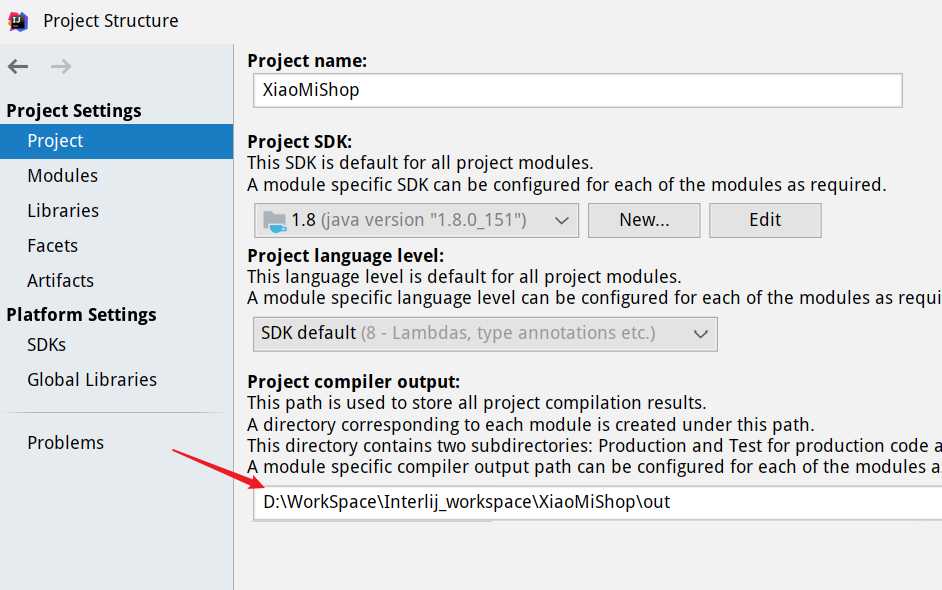Image resolution: width=942 pixels, height=590 pixels.
Task: Expand the language level dropdown chevron
Action: tap(700, 334)
